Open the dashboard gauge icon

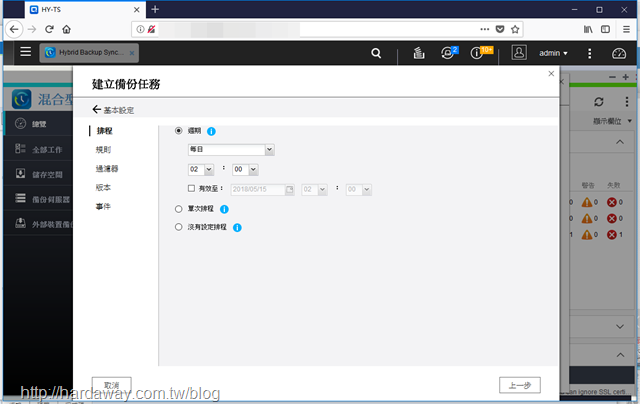tap(619, 53)
